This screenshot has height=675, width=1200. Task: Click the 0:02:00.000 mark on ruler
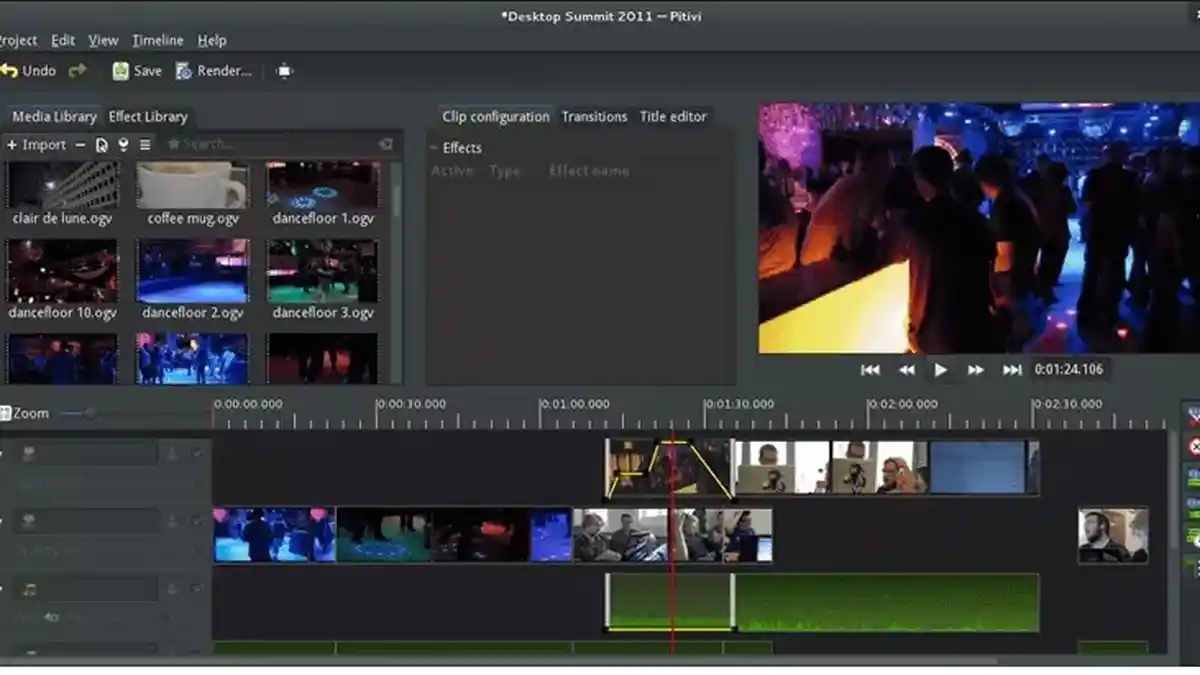(x=902, y=405)
